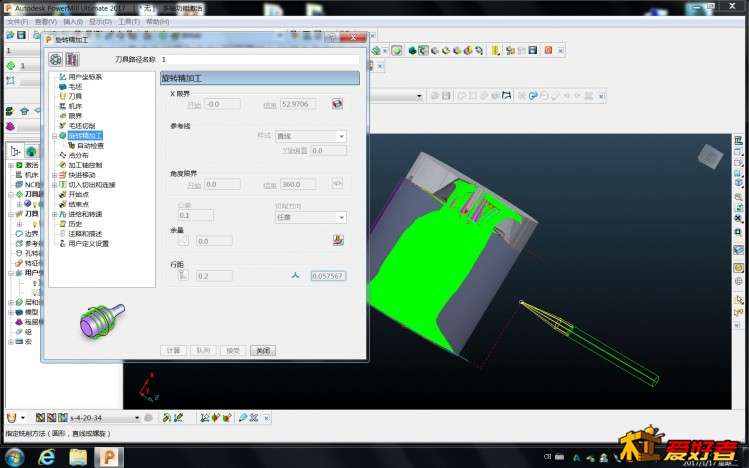Open the 文件(F) menu
The width and height of the screenshot is (749, 468).
pyautogui.click(x=18, y=22)
